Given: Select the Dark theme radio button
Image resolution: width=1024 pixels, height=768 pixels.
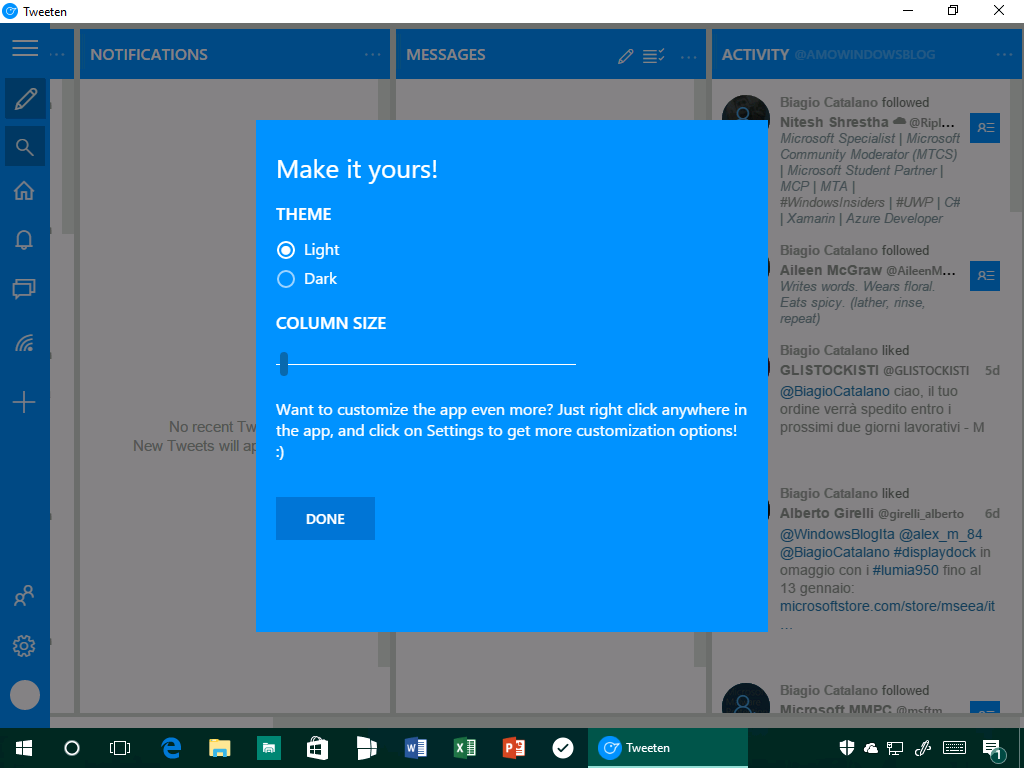Looking at the screenshot, I should click(x=286, y=279).
